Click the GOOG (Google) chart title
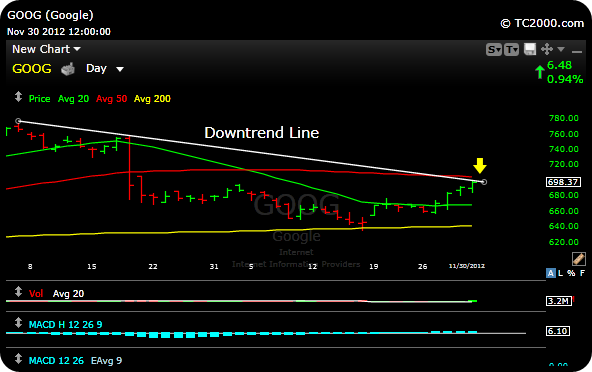592x372 pixels. 50,15
